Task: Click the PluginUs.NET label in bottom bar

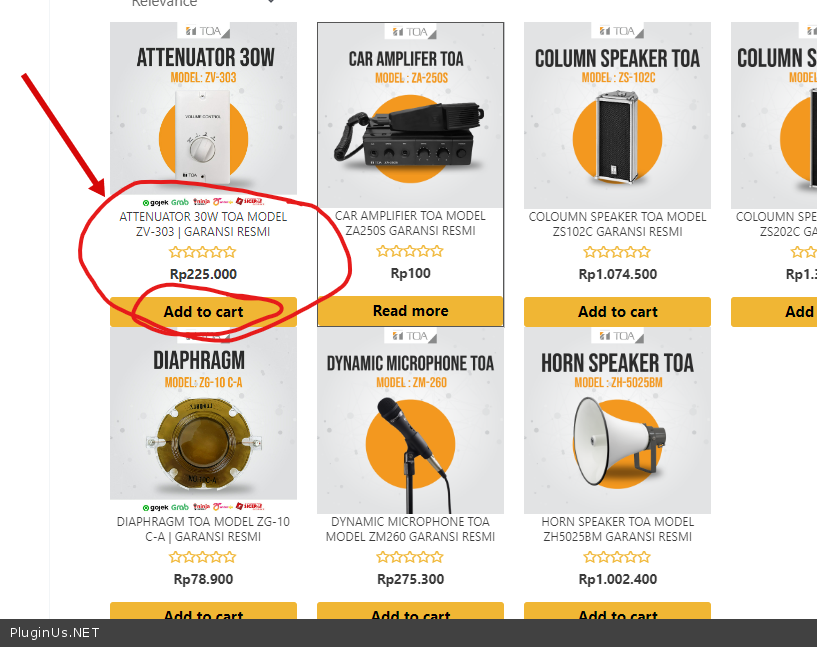Action: (x=54, y=633)
